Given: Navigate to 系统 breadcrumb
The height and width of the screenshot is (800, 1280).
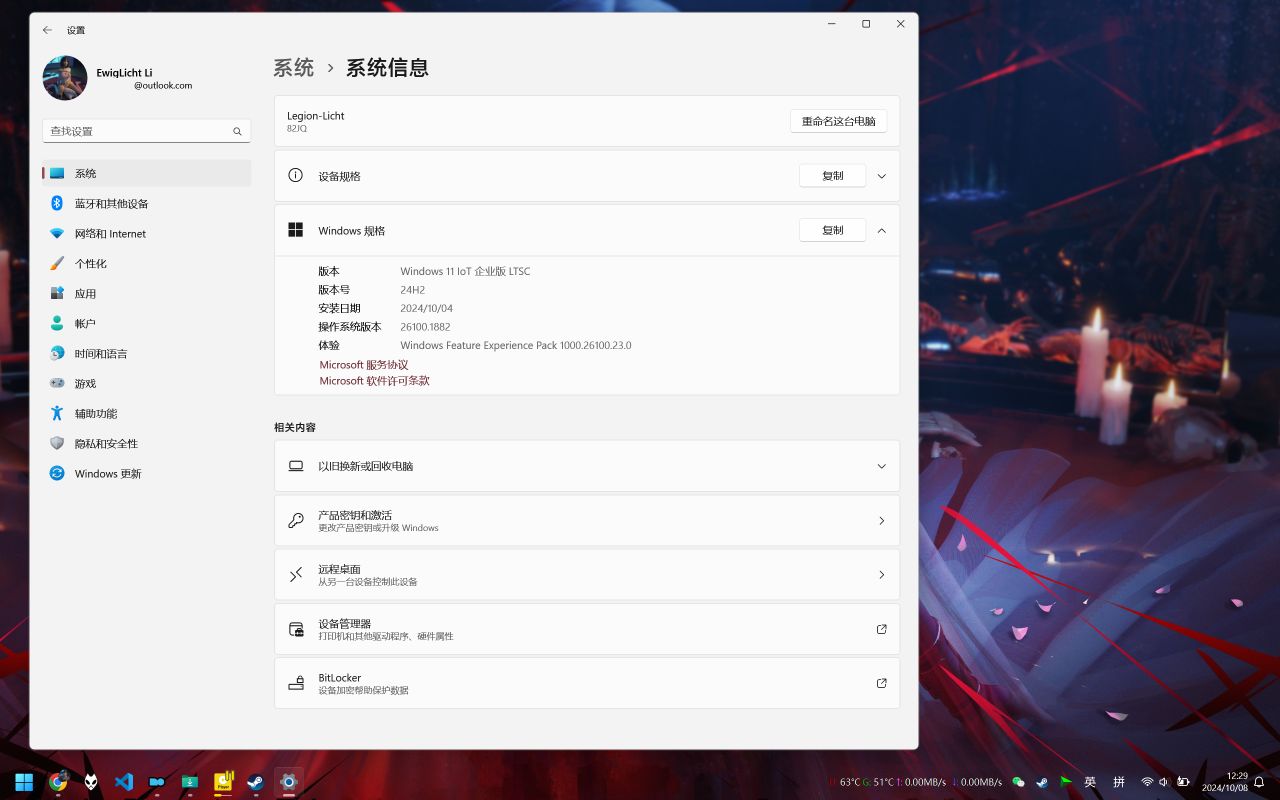Looking at the screenshot, I should click(294, 68).
